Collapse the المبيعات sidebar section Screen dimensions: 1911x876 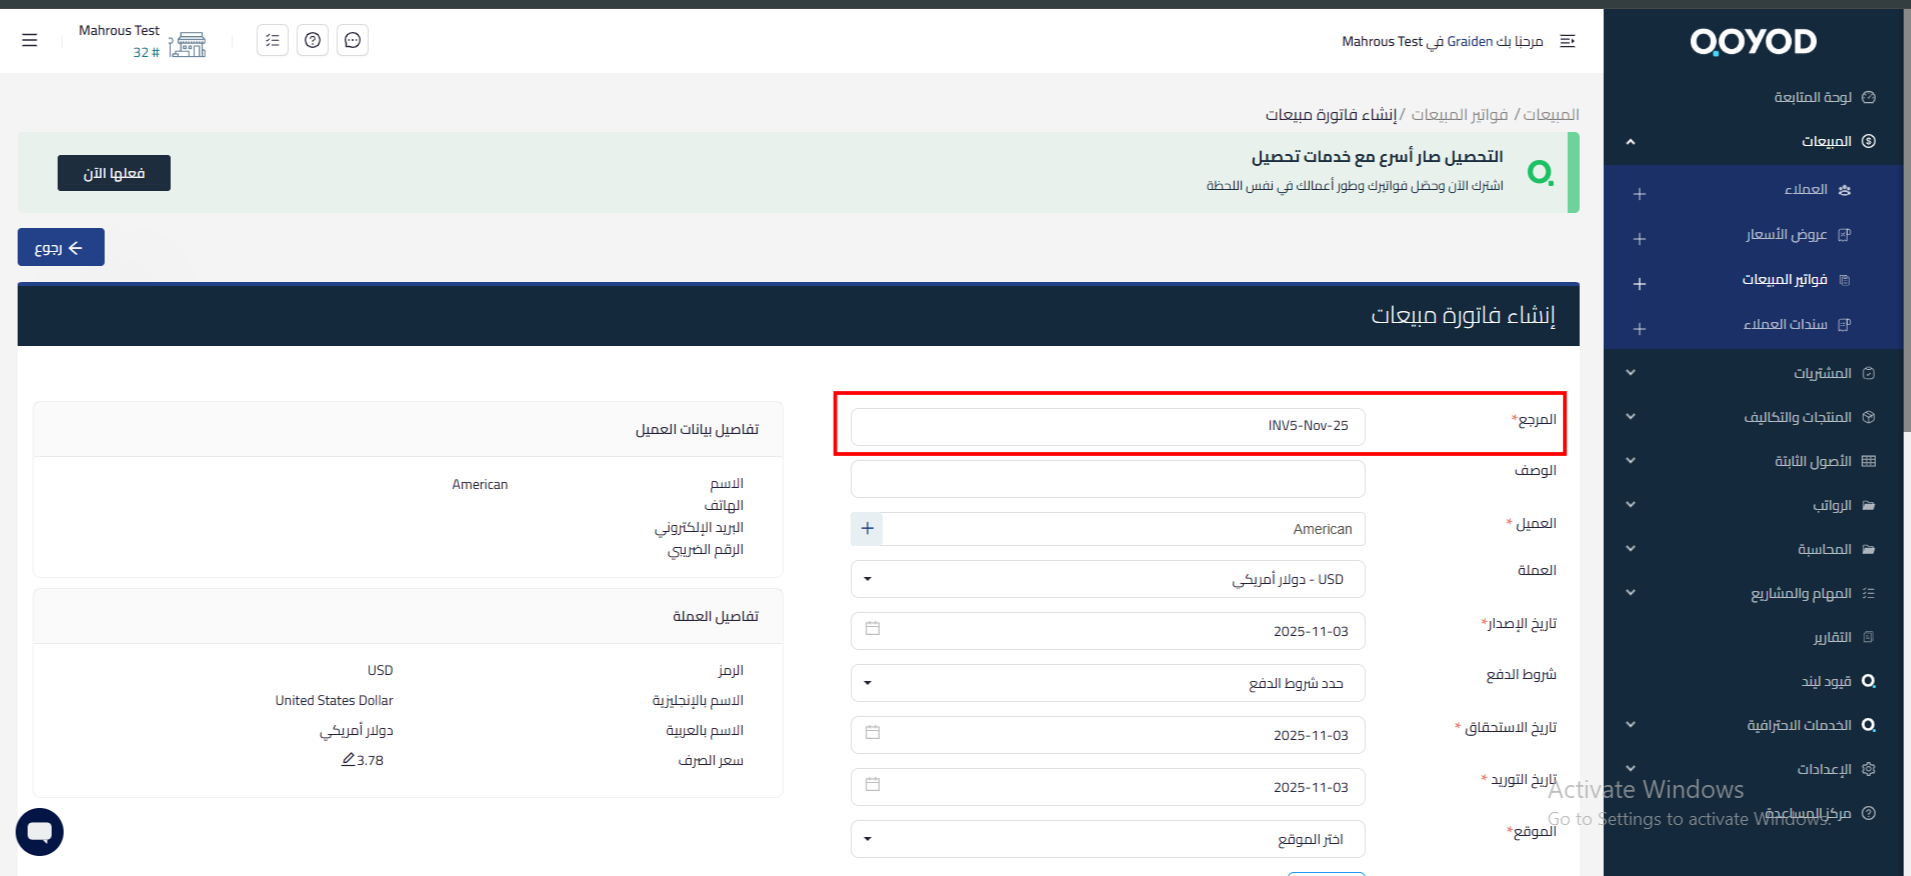pos(1630,142)
